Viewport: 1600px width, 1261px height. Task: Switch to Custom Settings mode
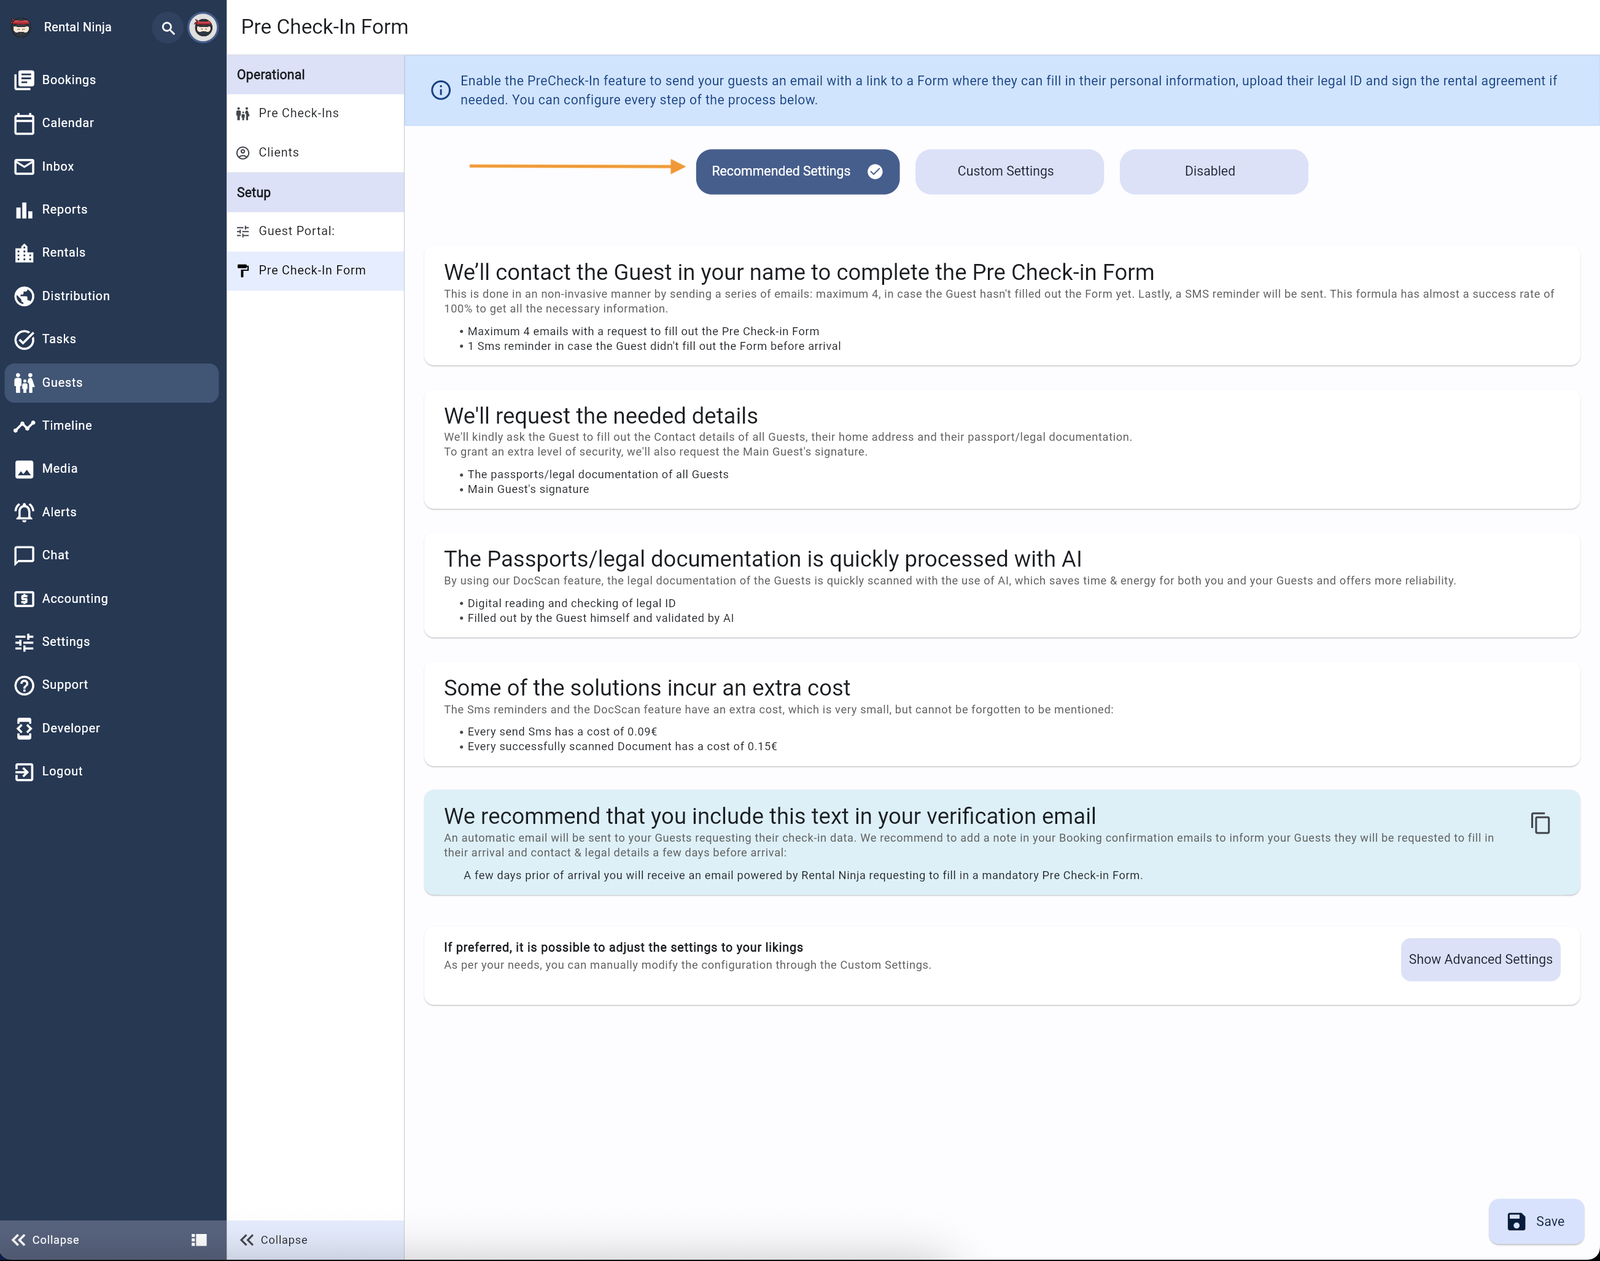tap(1008, 171)
